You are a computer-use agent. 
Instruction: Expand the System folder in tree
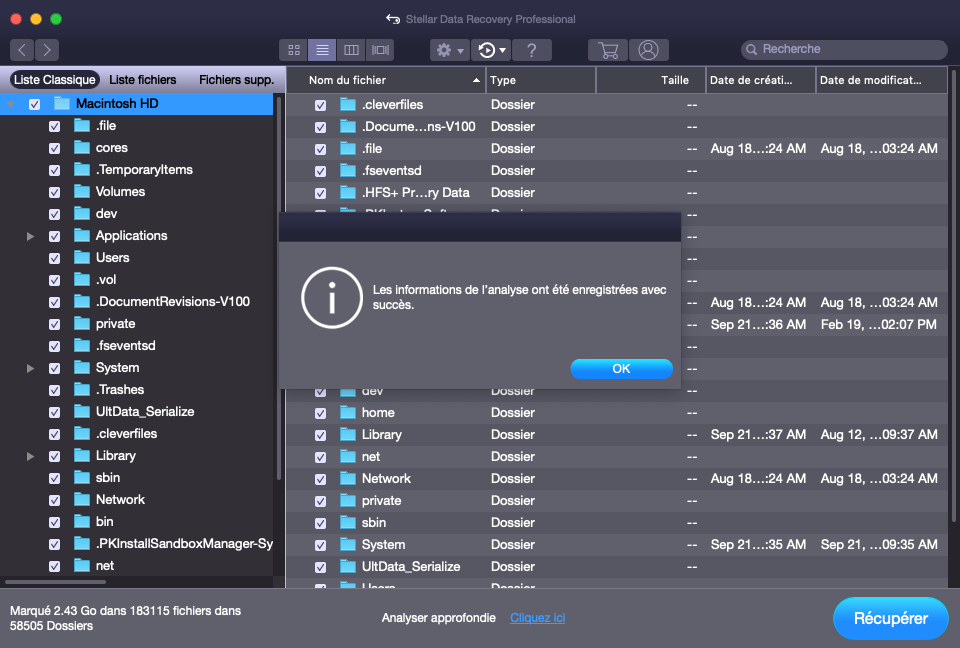[x=30, y=368]
